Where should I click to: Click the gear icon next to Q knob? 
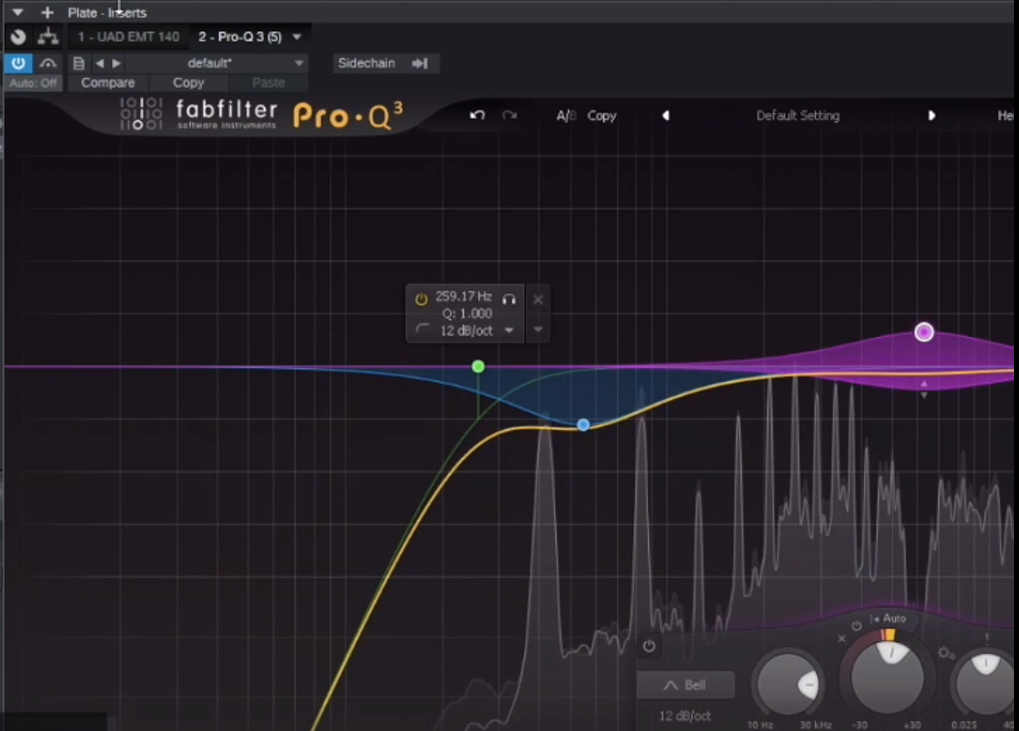click(945, 653)
